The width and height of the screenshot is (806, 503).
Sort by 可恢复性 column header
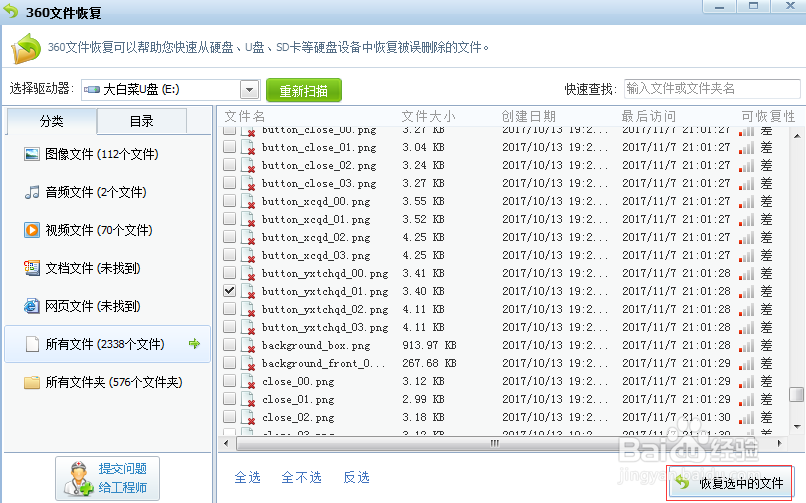pos(768,116)
